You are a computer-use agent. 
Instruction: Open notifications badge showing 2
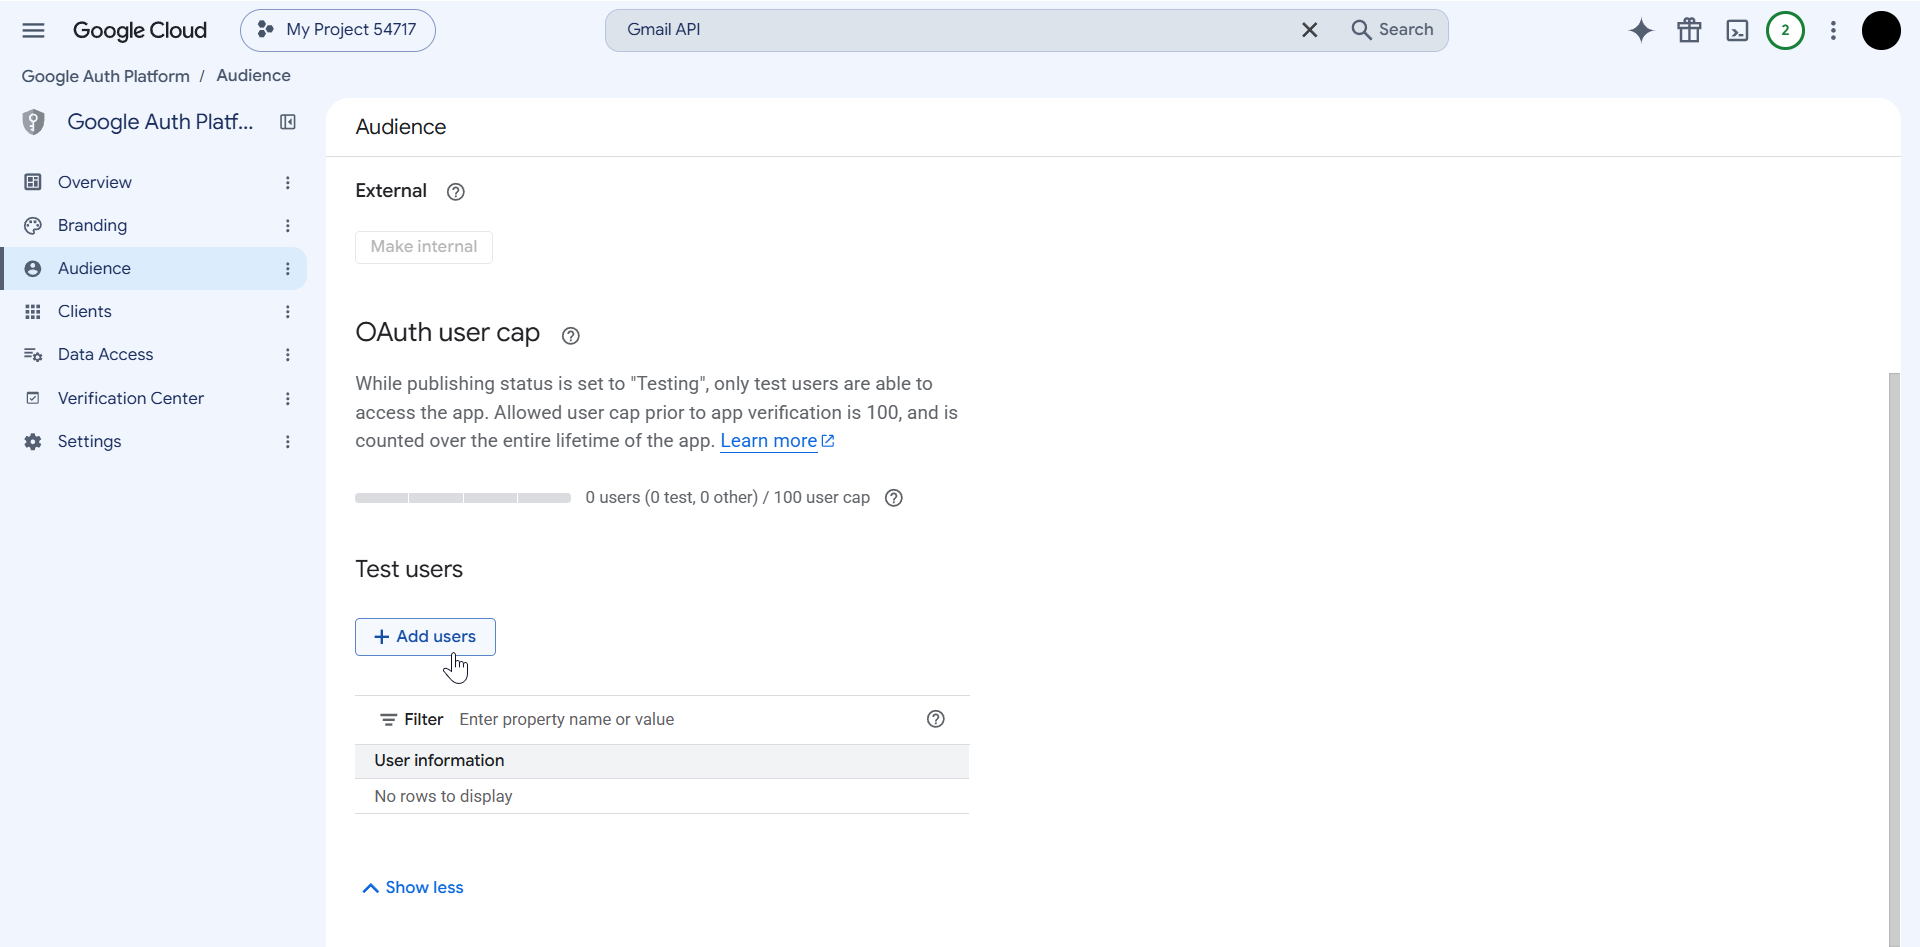point(1785,30)
